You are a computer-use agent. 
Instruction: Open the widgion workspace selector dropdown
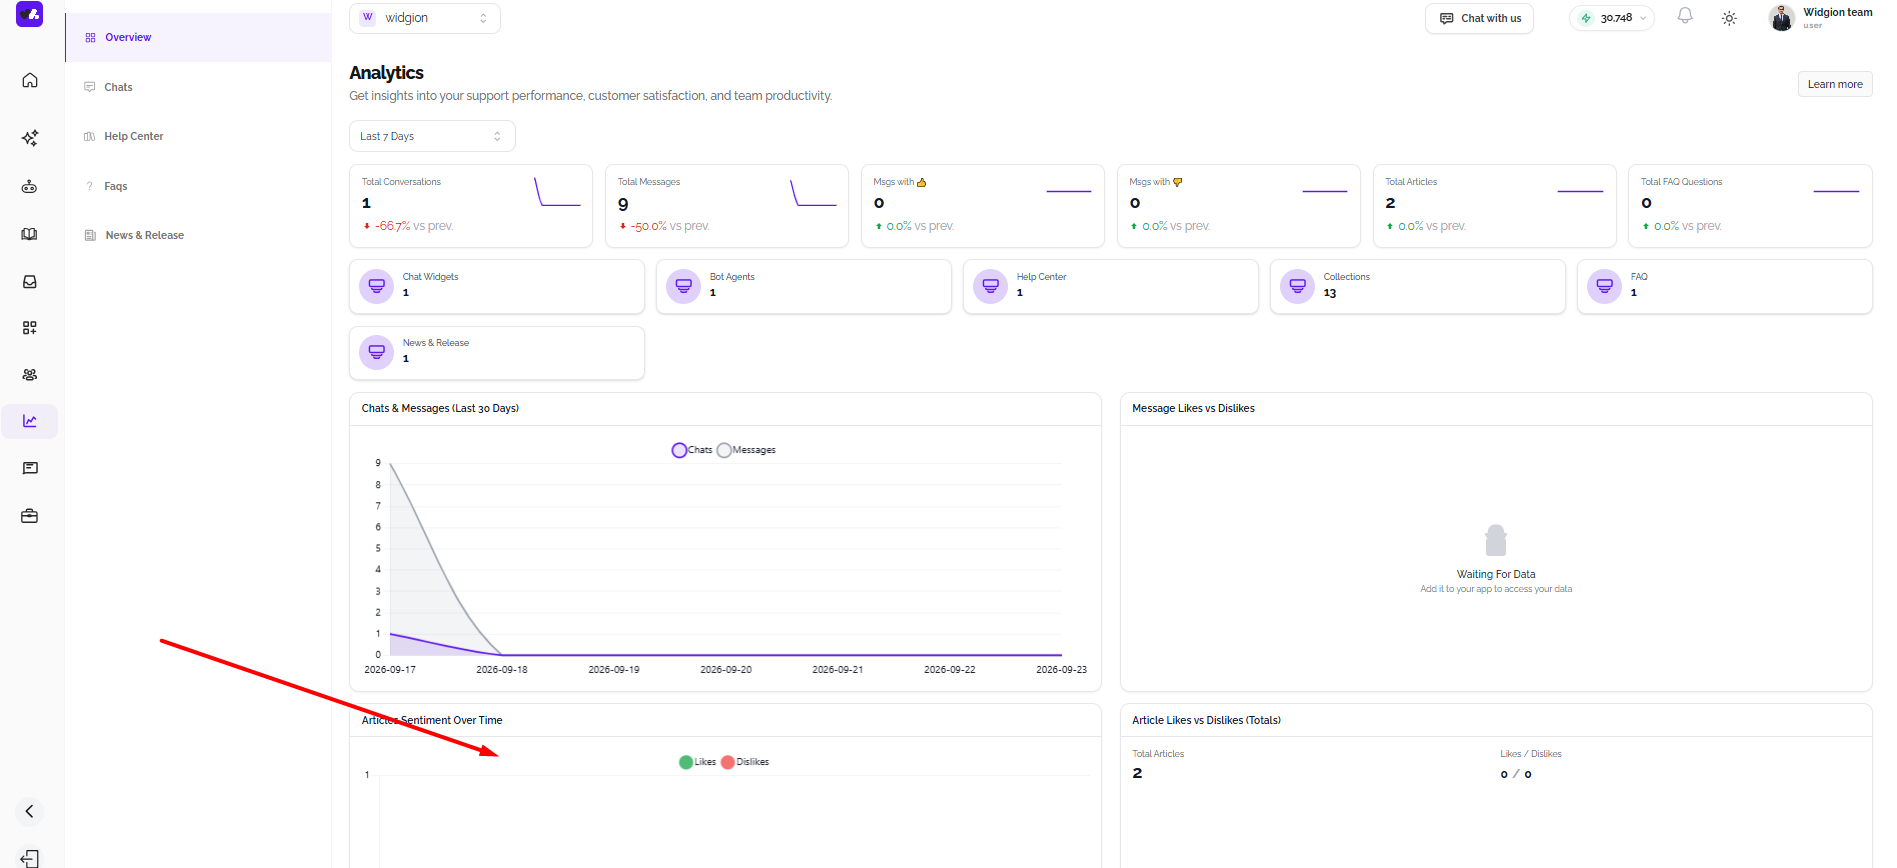pos(425,18)
